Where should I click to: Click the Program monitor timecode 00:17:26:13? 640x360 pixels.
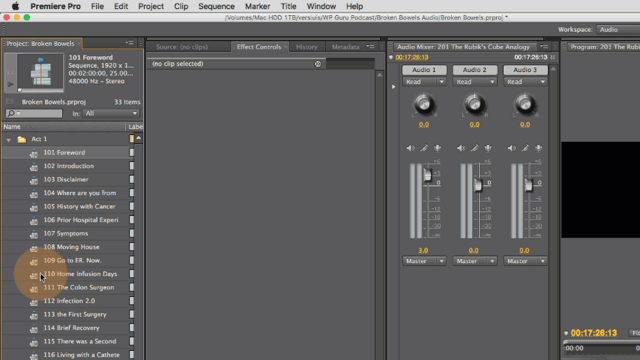(x=593, y=333)
